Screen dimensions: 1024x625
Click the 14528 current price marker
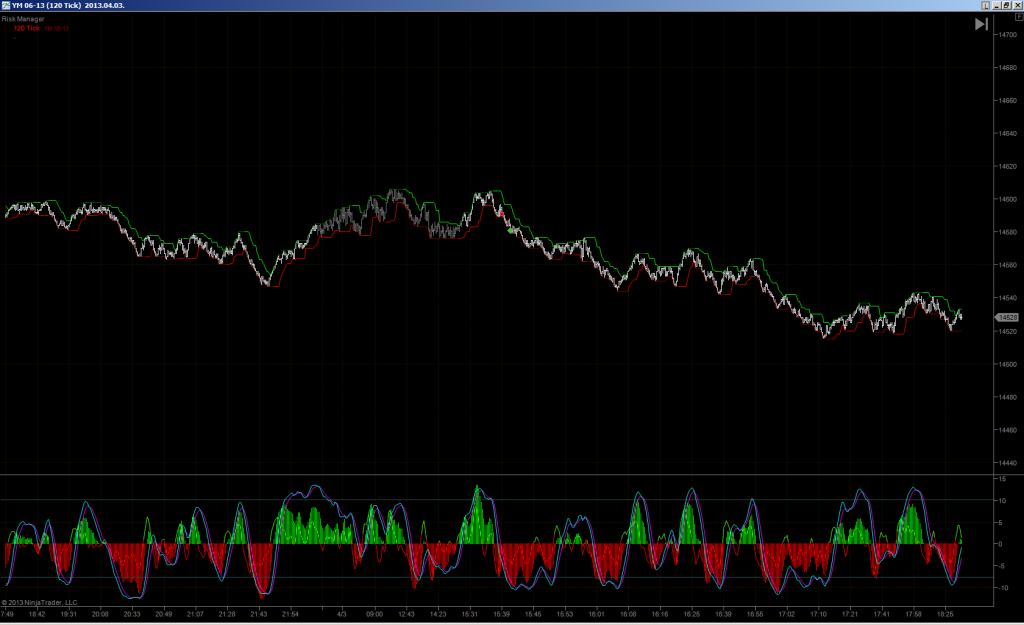click(x=1006, y=317)
